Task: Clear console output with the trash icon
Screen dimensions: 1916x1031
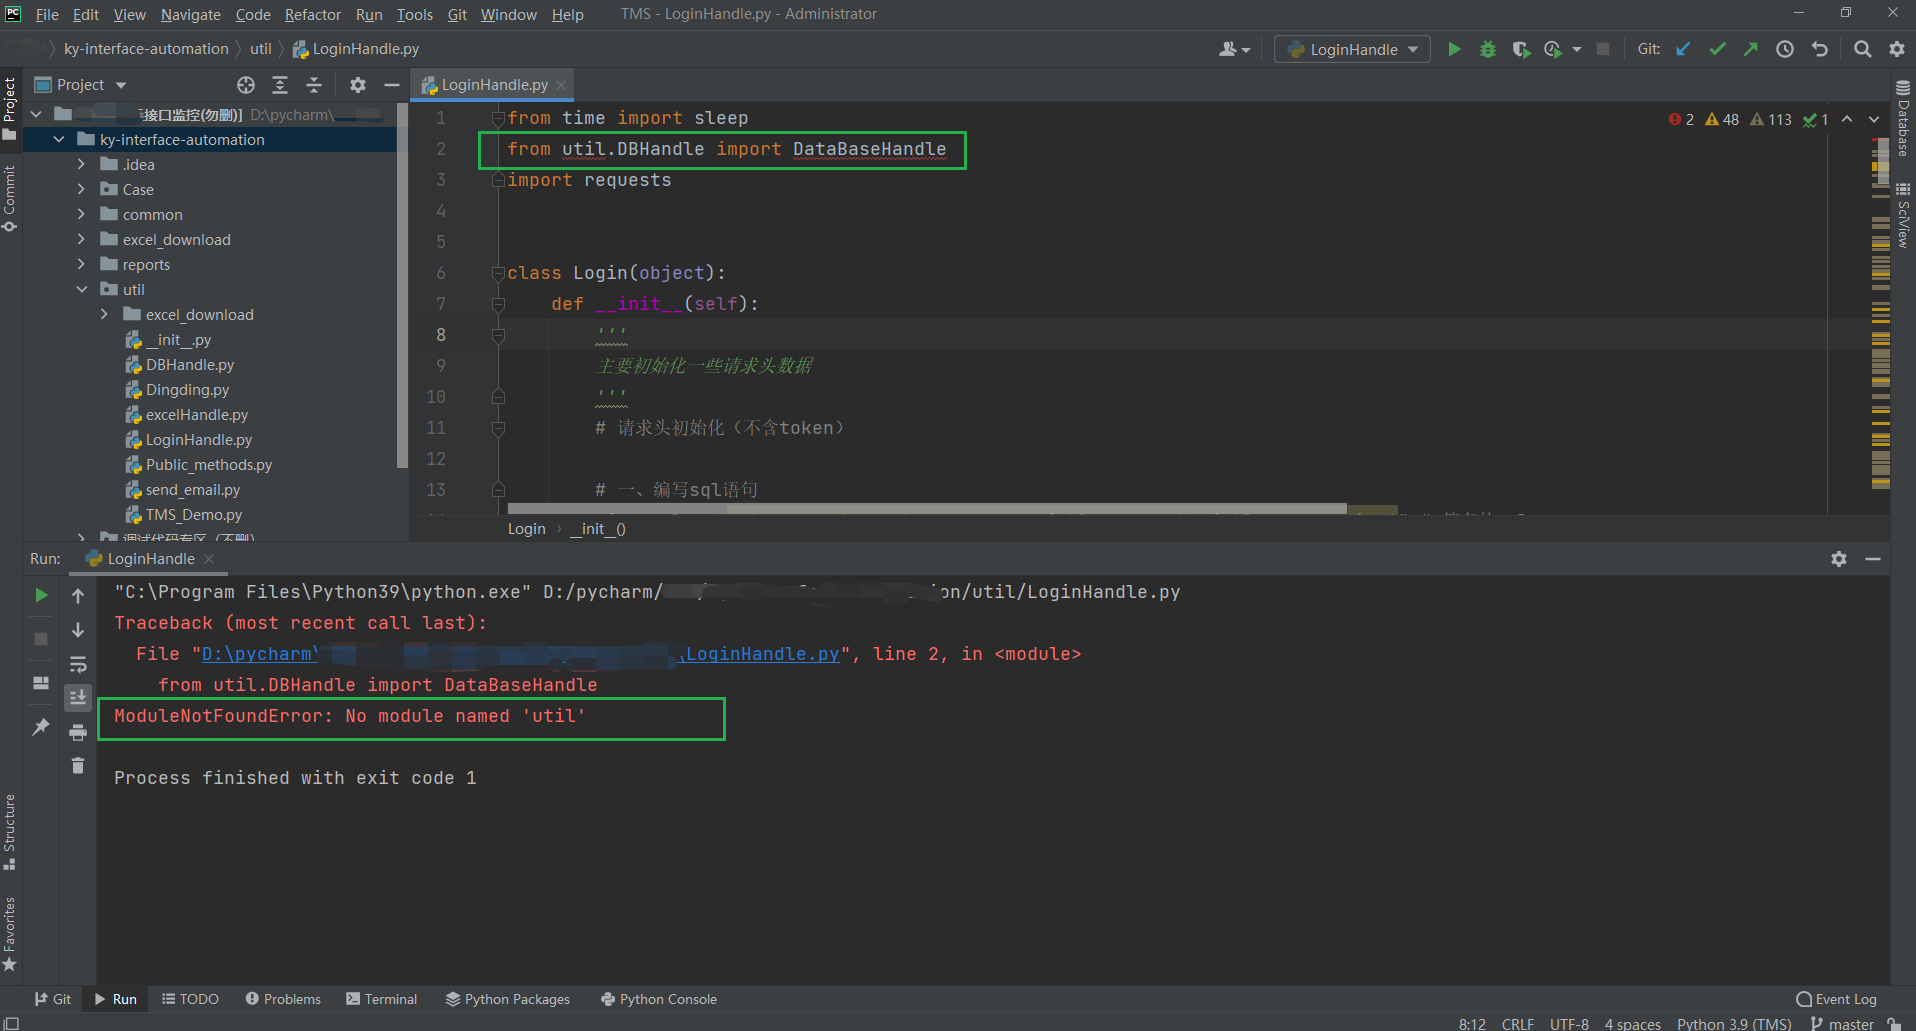Action: click(x=78, y=765)
